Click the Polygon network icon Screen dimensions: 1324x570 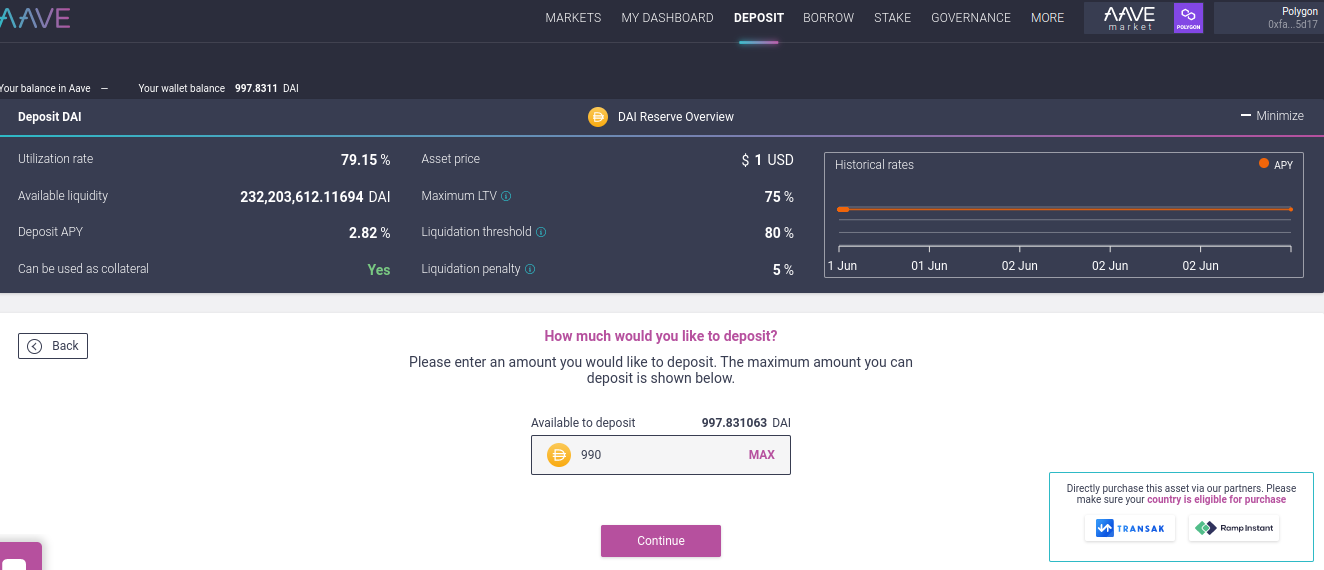1188,17
